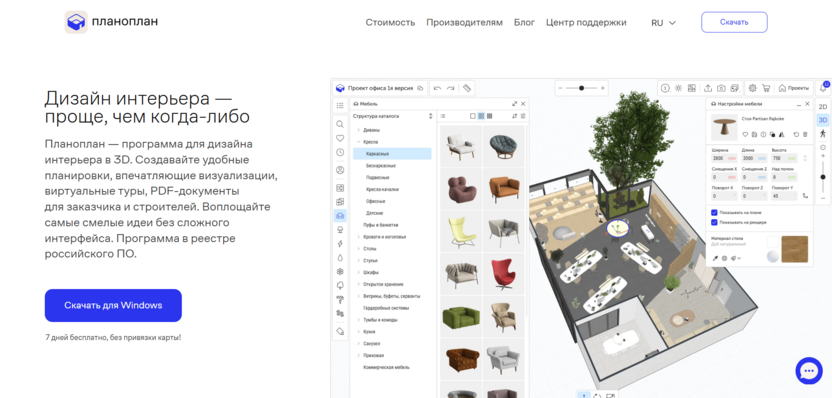This screenshot has height=398, width=832.
Task: Click the wood texture material swatch
Action: (795, 249)
